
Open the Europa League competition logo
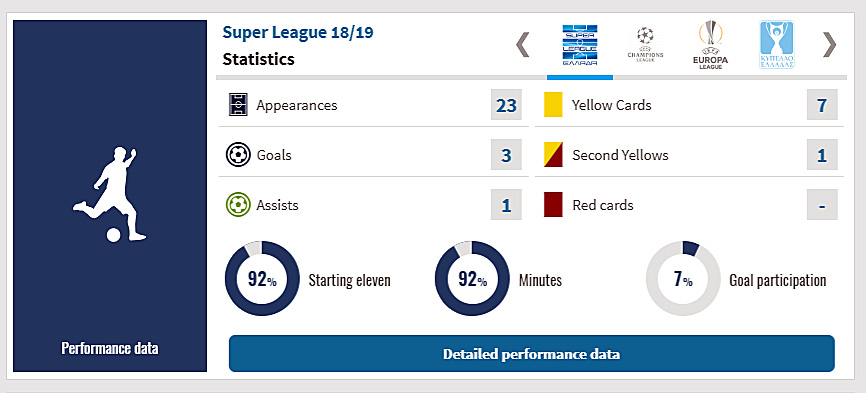click(710, 45)
